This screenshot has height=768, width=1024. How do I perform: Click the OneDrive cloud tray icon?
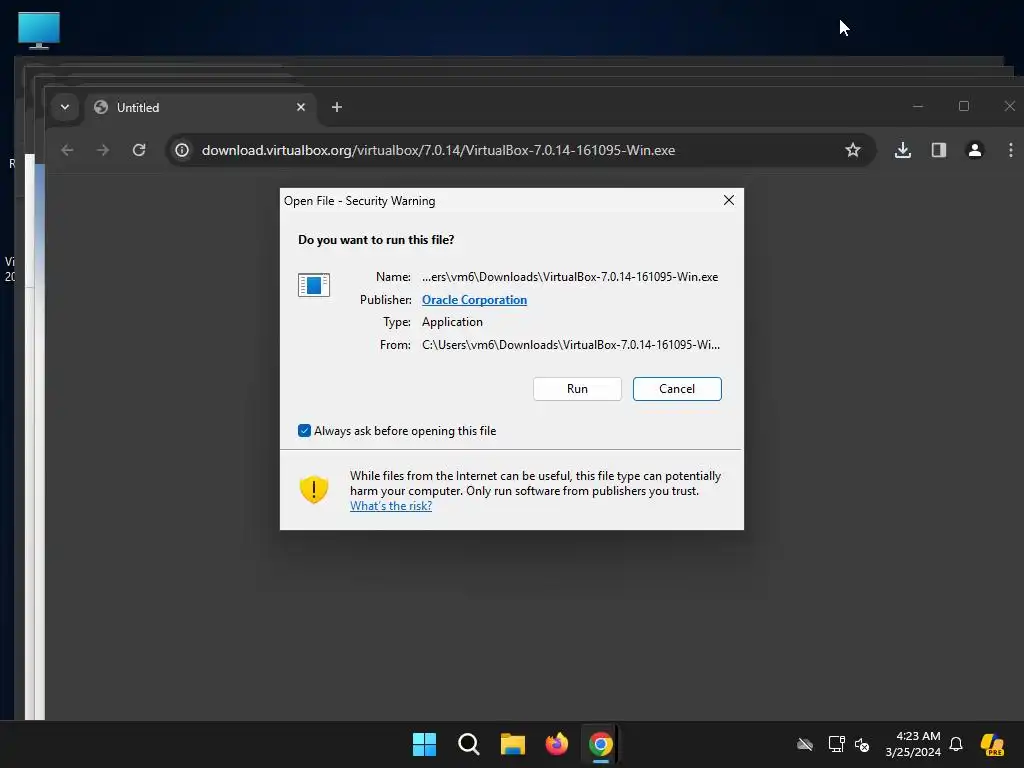(x=805, y=744)
